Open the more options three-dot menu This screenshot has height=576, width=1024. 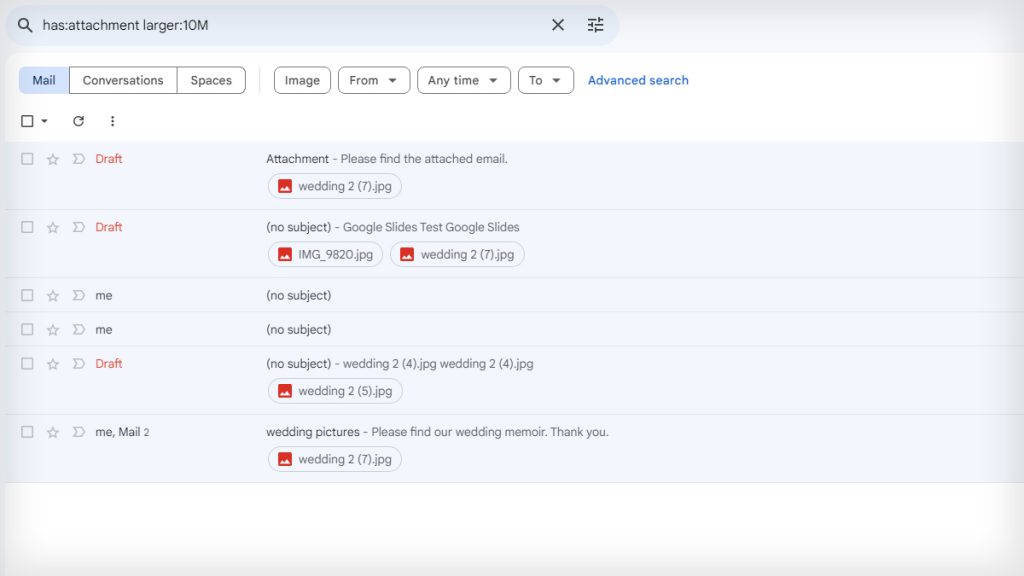[112, 121]
